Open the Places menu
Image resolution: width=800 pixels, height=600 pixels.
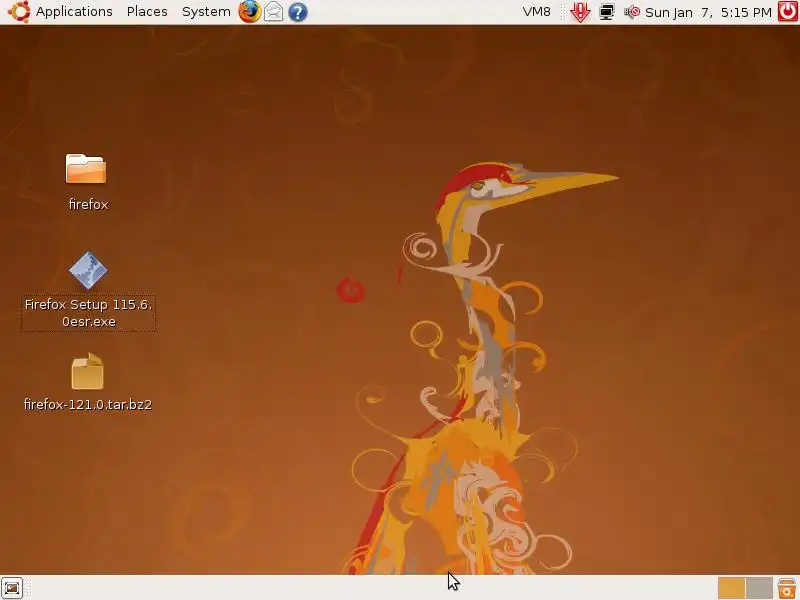(x=147, y=11)
